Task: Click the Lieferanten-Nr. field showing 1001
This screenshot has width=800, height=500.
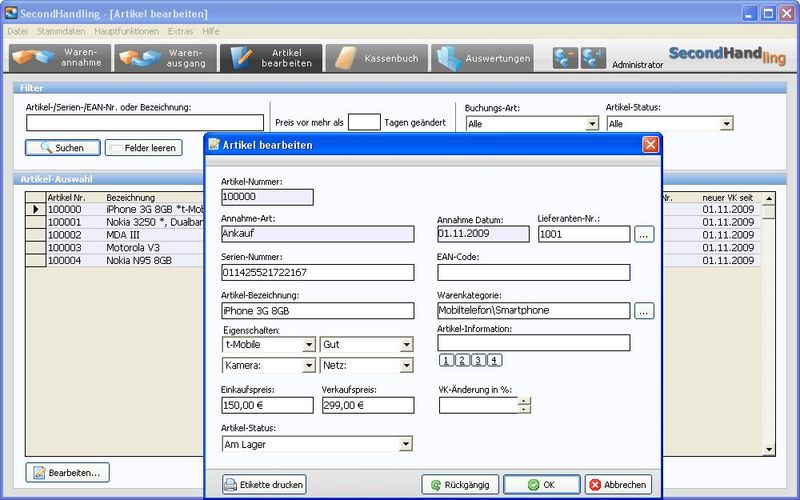Action: pos(584,234)
